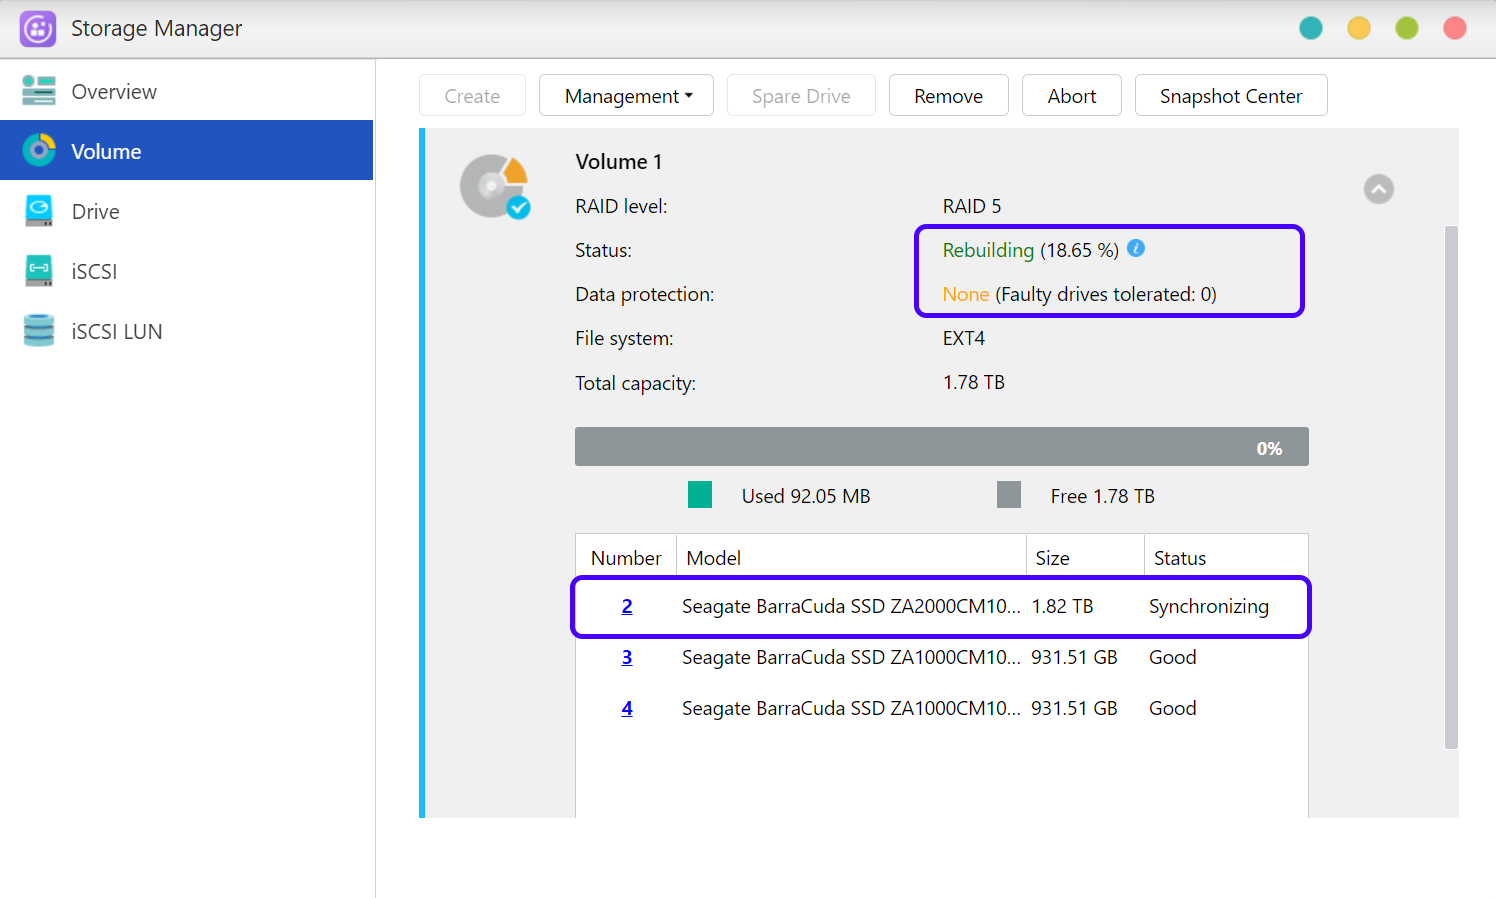Click the vertical scrollbar on right

(1451, 487)
